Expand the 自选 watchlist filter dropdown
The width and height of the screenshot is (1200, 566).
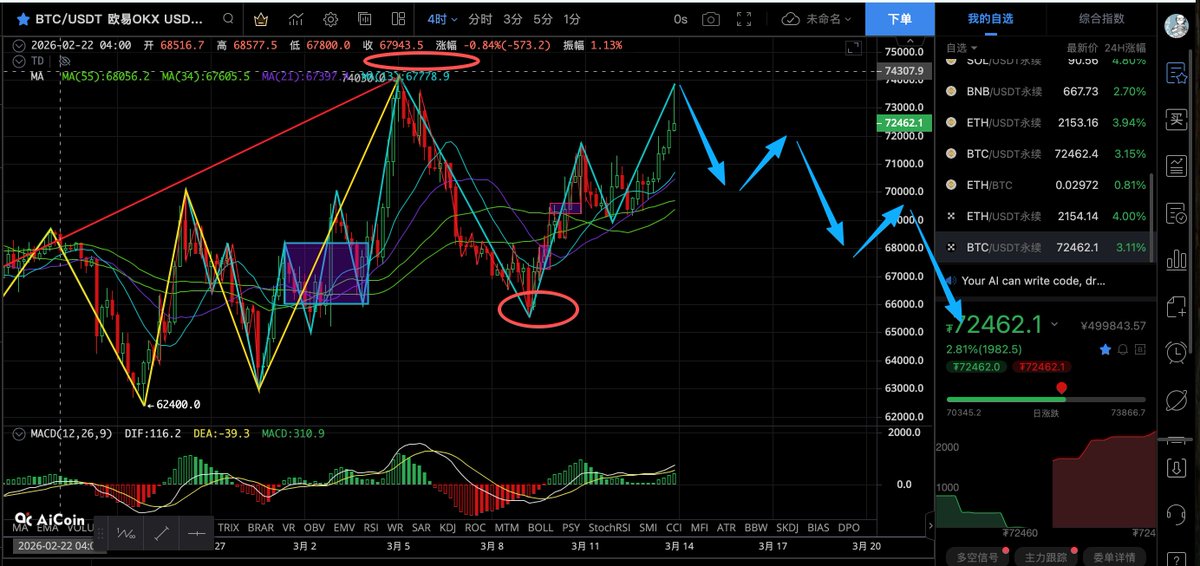click(x=964, y=47)
